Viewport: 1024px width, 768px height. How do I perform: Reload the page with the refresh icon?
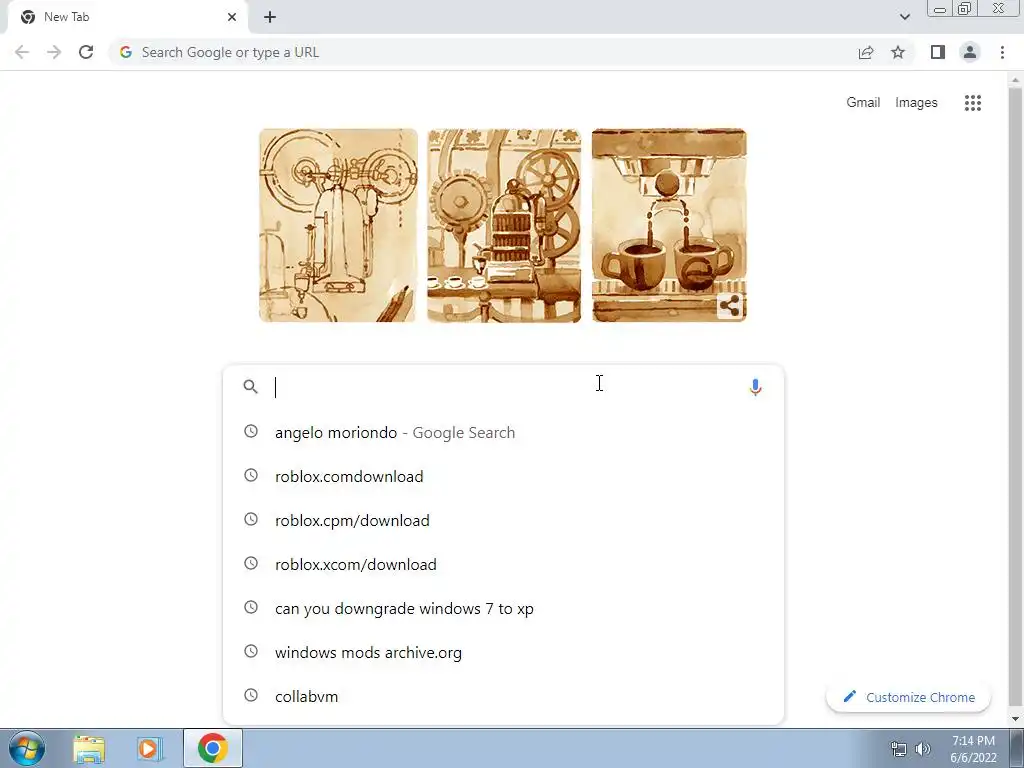[86, 52]
